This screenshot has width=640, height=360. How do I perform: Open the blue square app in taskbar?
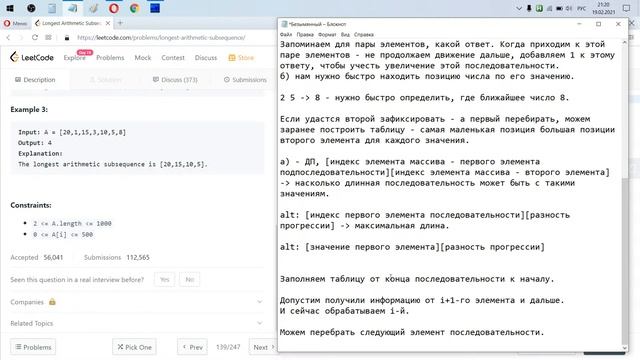(x=155, y=8)
